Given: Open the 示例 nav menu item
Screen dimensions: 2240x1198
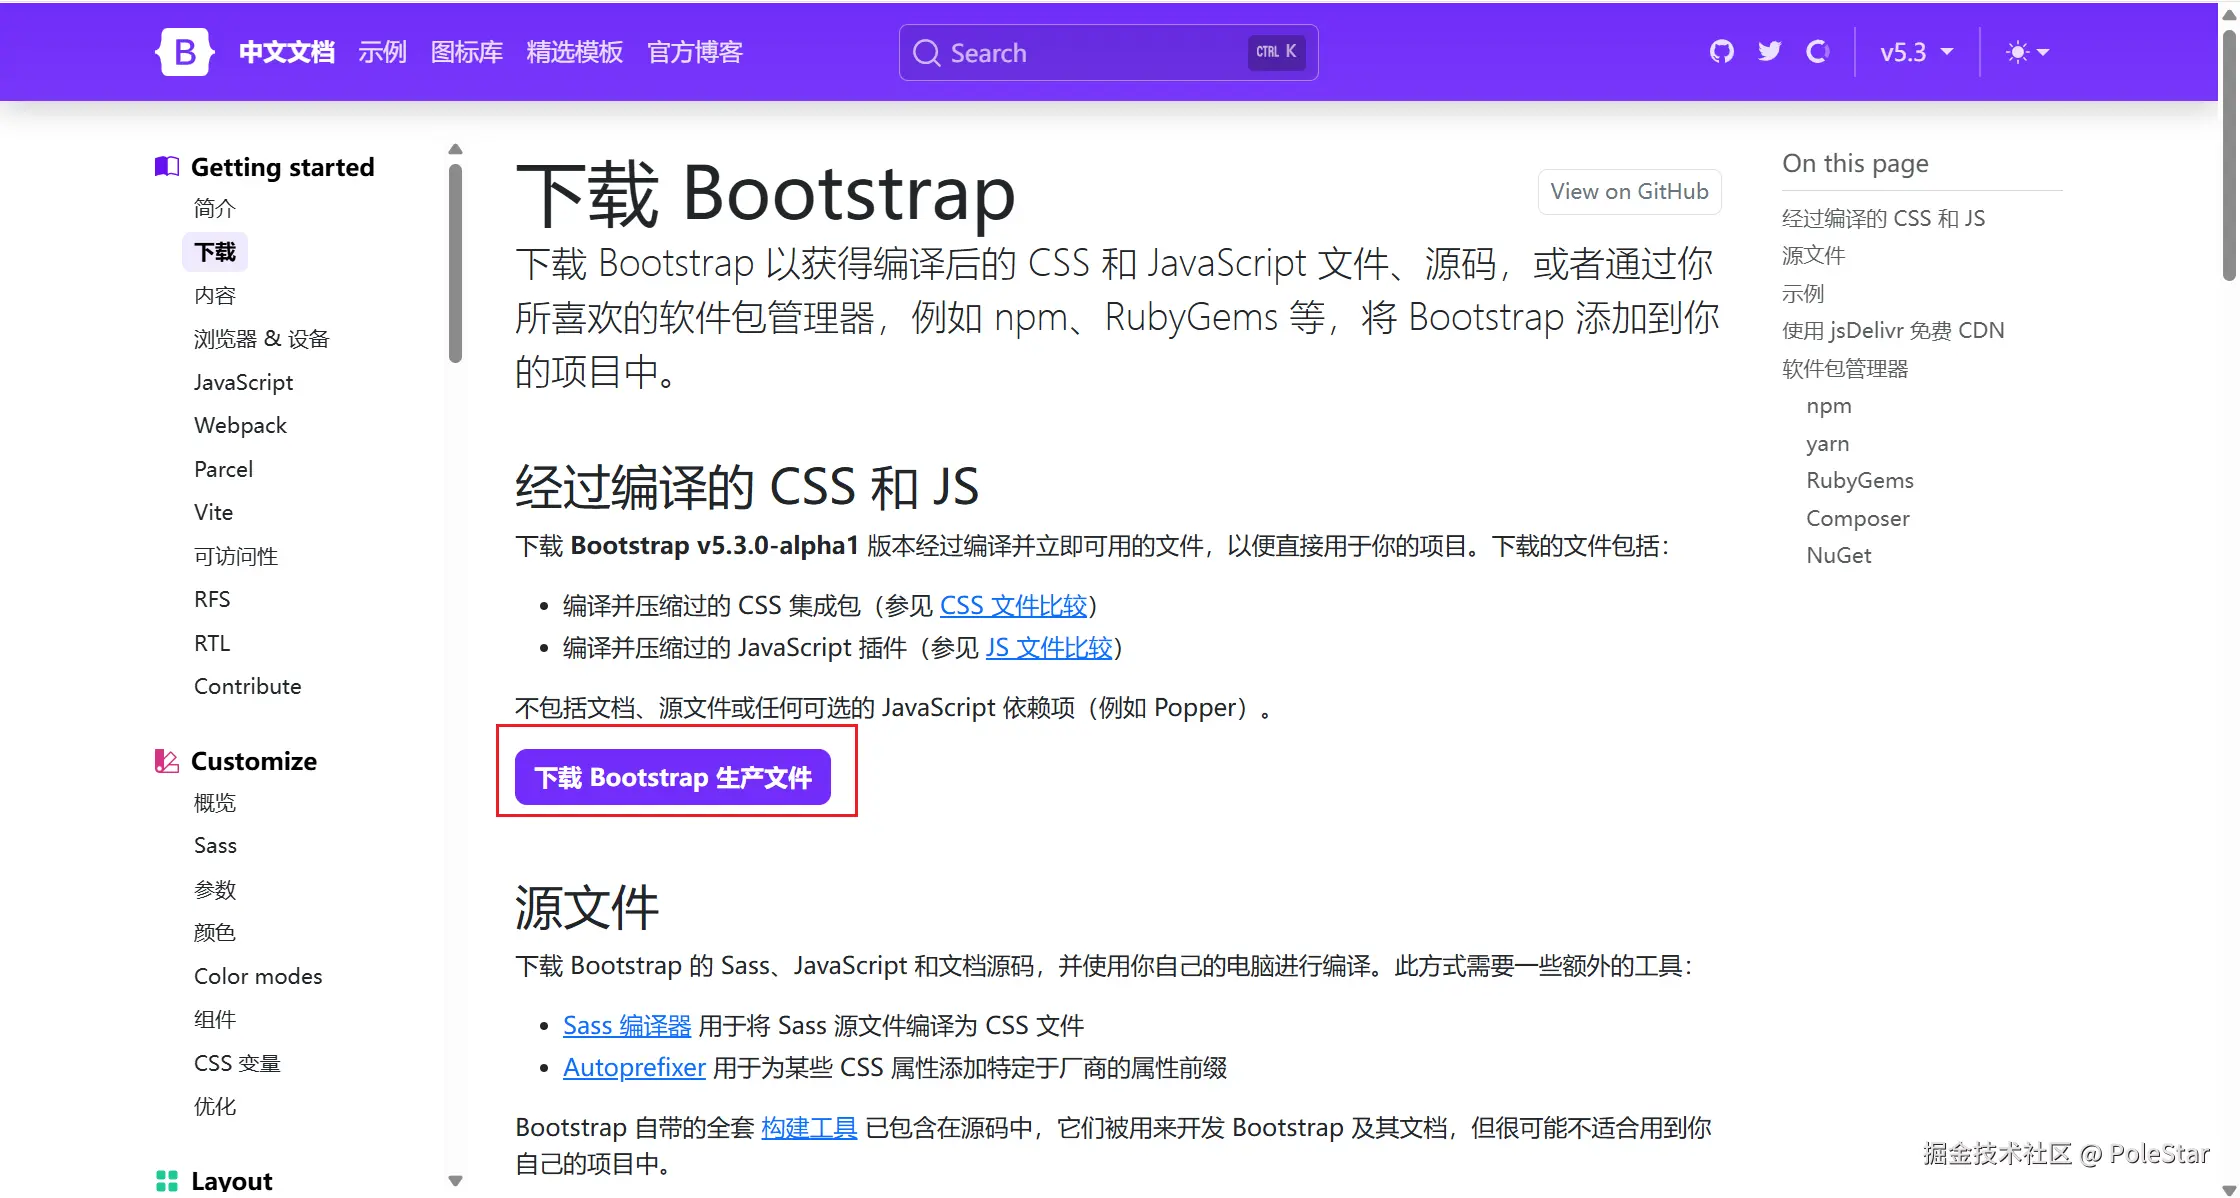Looking at the screenshot, I should [382, 52].
